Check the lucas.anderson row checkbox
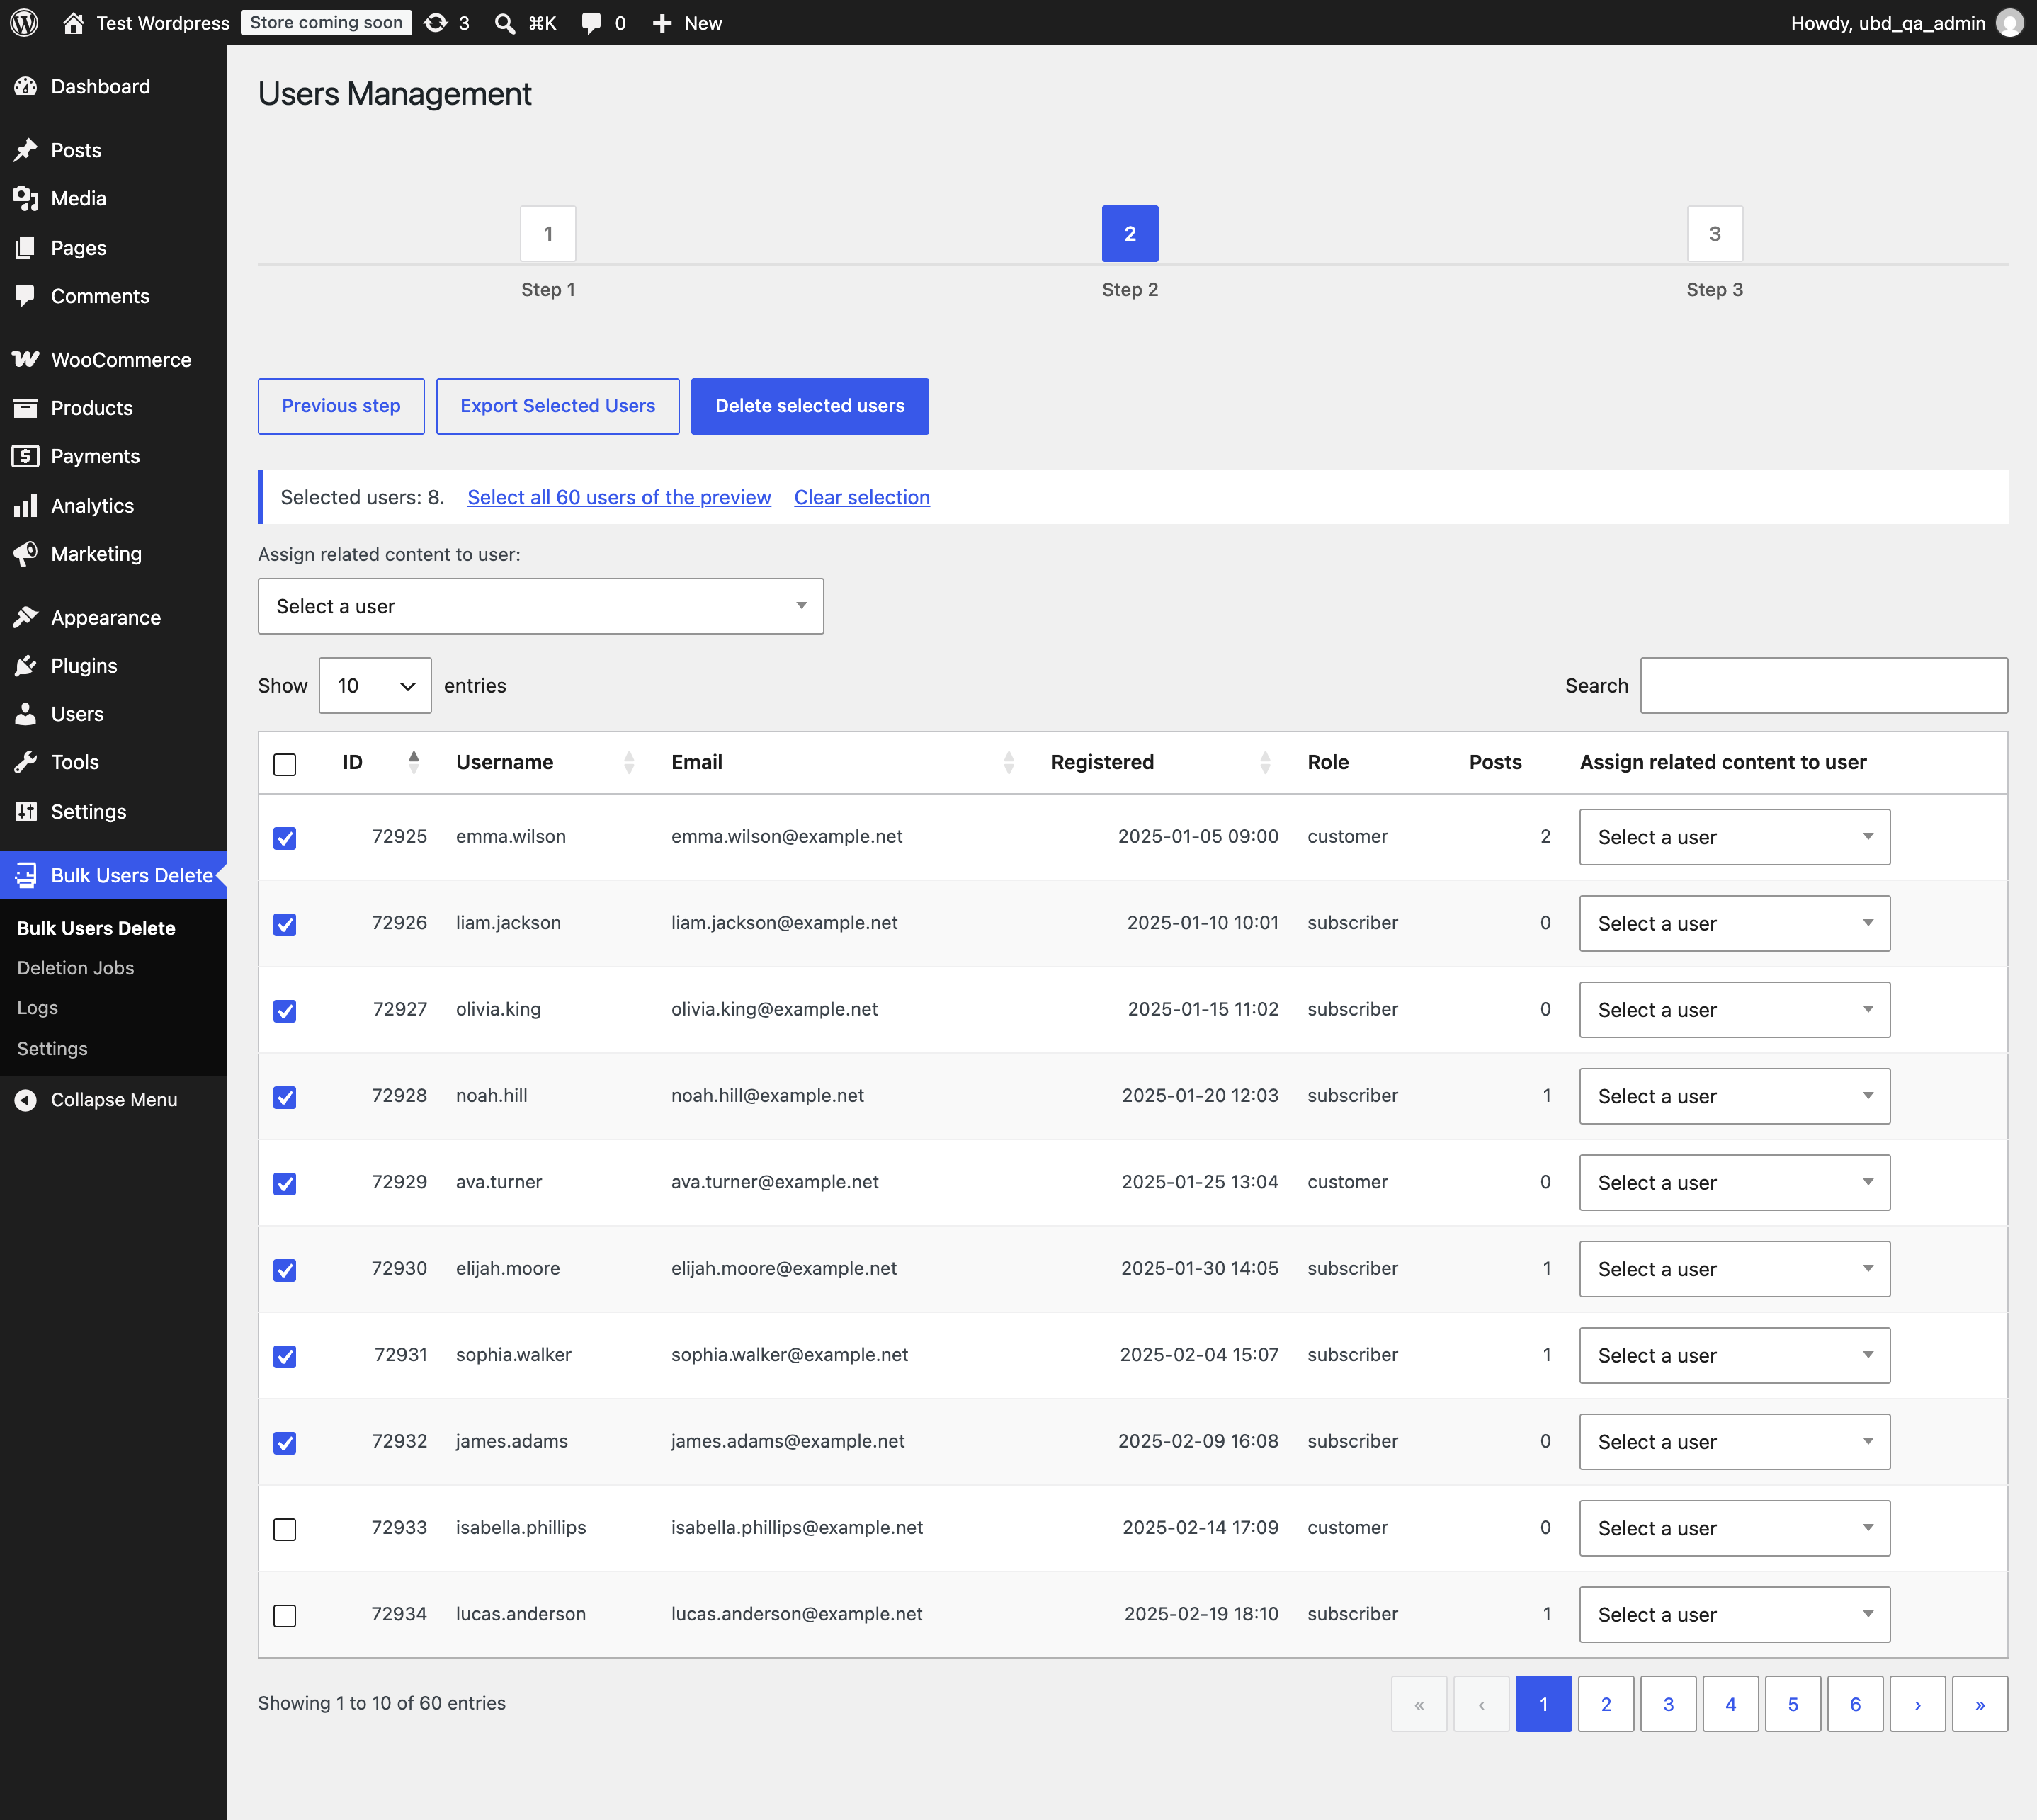 (x=285, y=1615)
